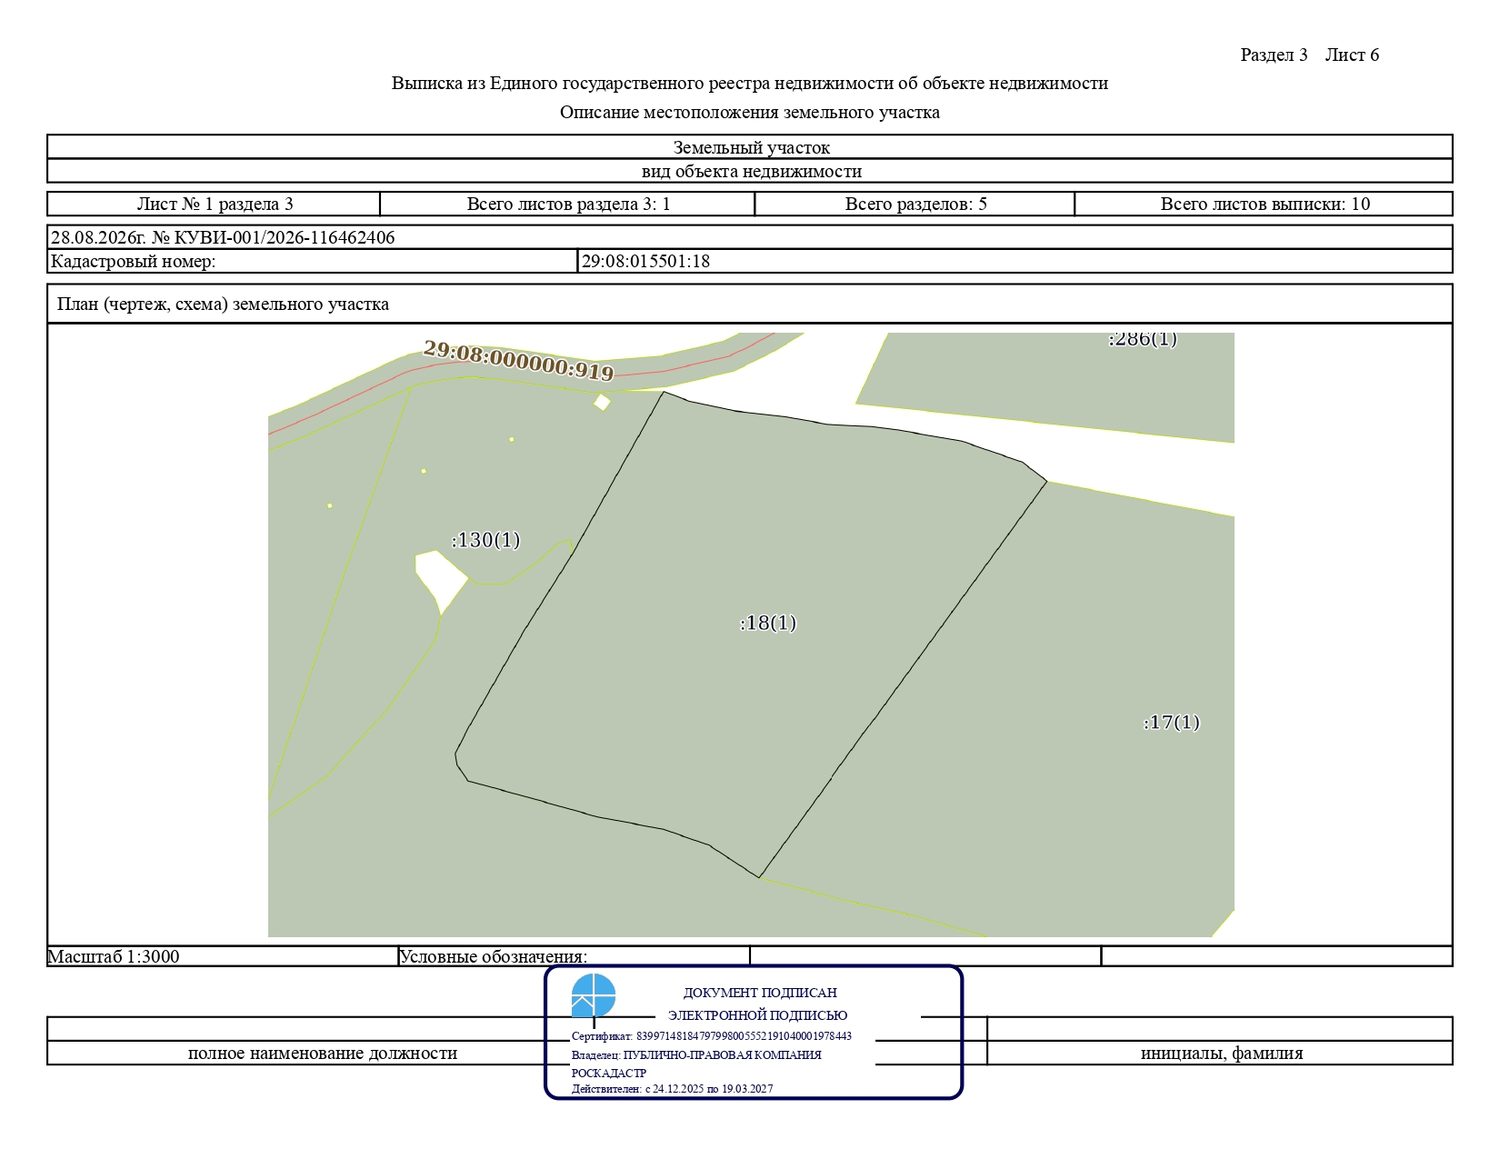The height and width of the screenshot is (1159, 1500).
Task: Select the parcel label :130(1)
Action: pos(486,540)
